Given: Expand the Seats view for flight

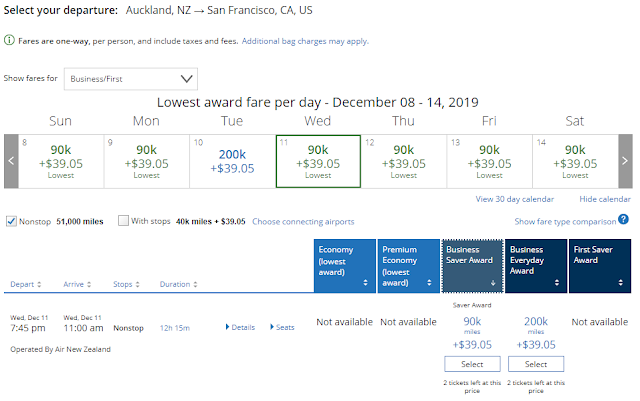Looking at the screenshot, I should coord(284,327).
